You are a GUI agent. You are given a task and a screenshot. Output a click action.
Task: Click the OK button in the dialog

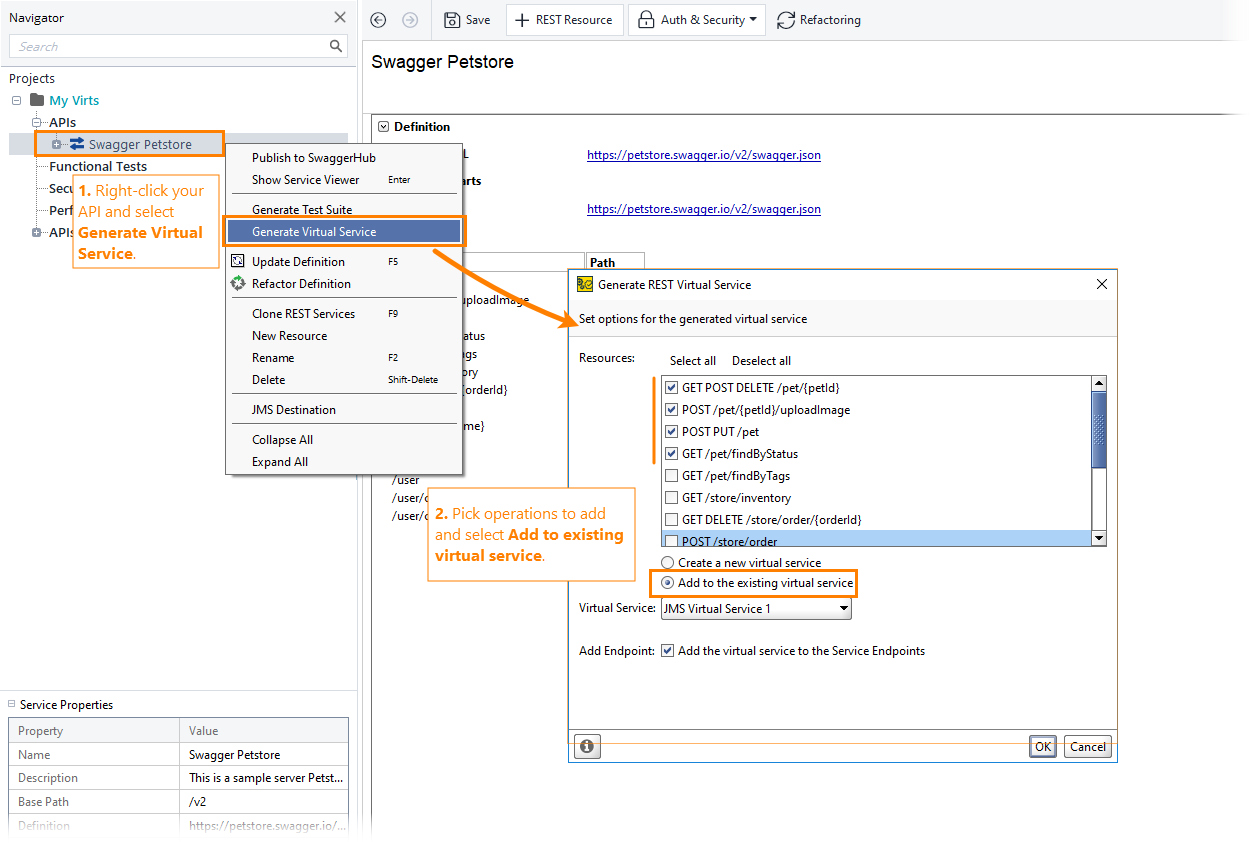click(x=1042, y=746)
